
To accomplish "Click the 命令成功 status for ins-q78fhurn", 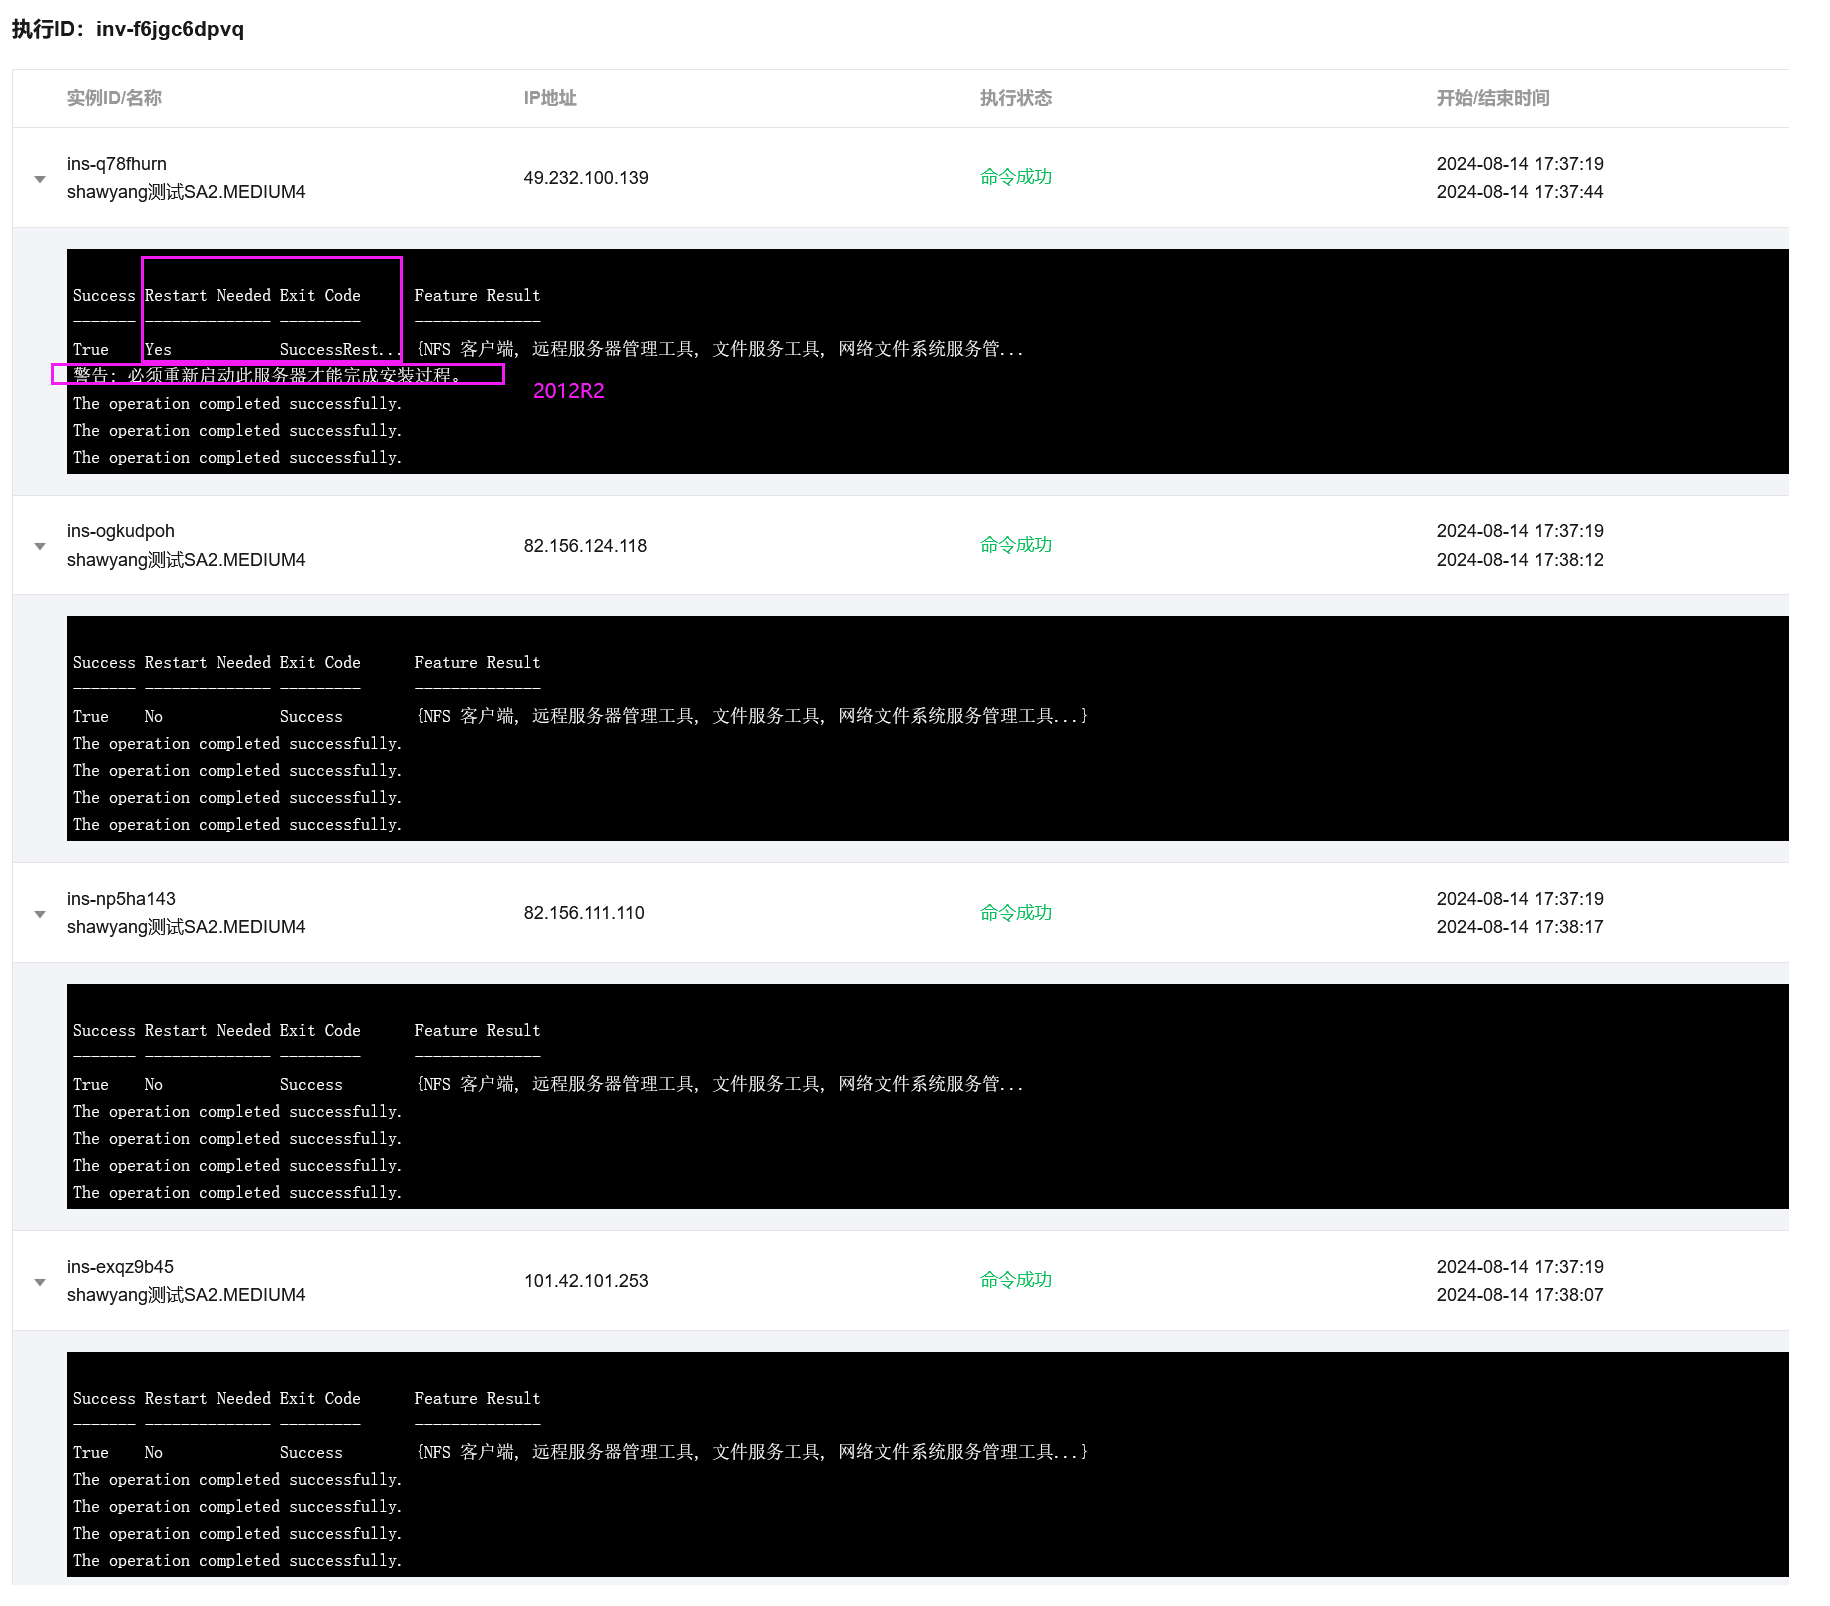I will 1016,177.
